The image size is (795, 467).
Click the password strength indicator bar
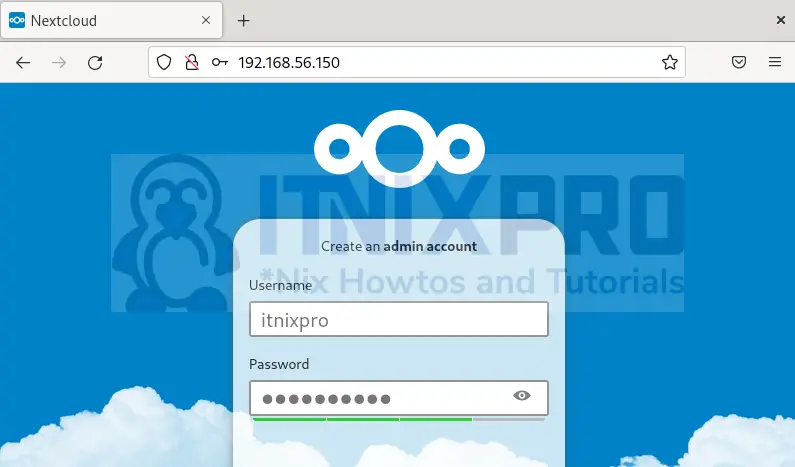[398, 420]
